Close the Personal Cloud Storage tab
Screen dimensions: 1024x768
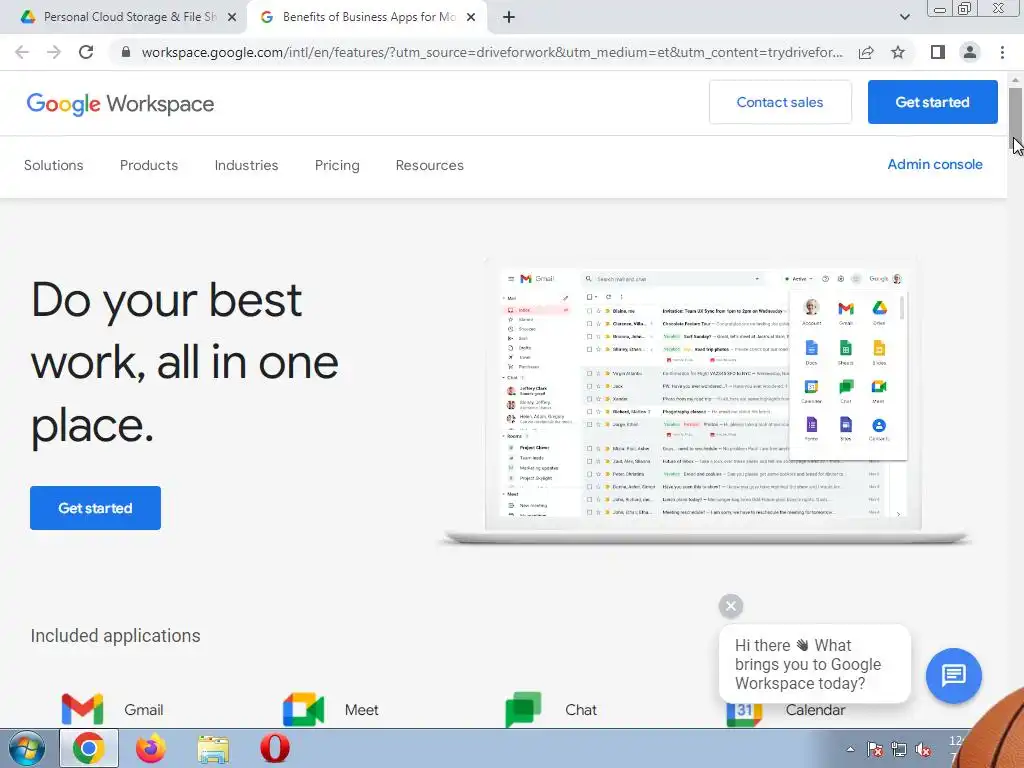(232, 18)
